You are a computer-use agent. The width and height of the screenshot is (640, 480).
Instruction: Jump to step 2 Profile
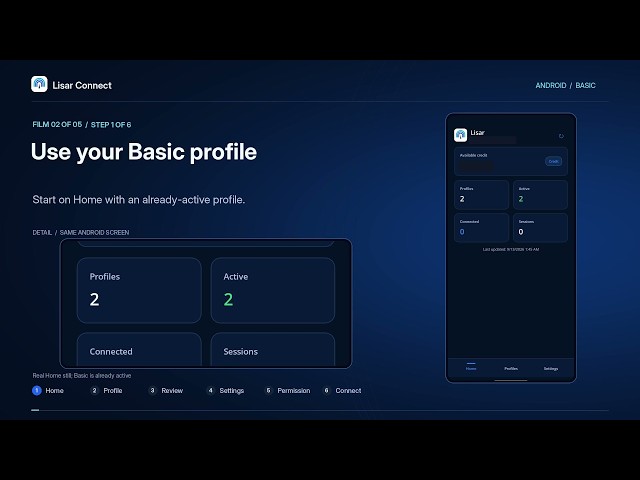tap(107, 391)
